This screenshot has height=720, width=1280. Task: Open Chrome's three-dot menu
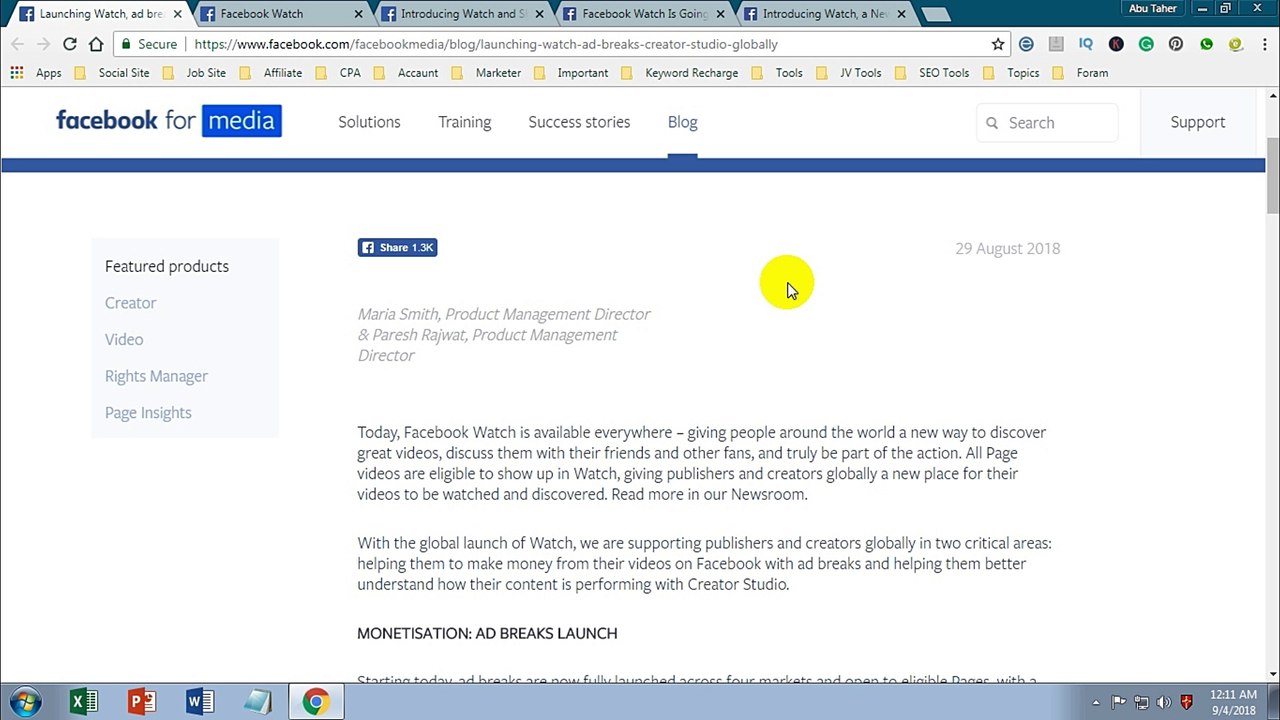coord(1264,44)
